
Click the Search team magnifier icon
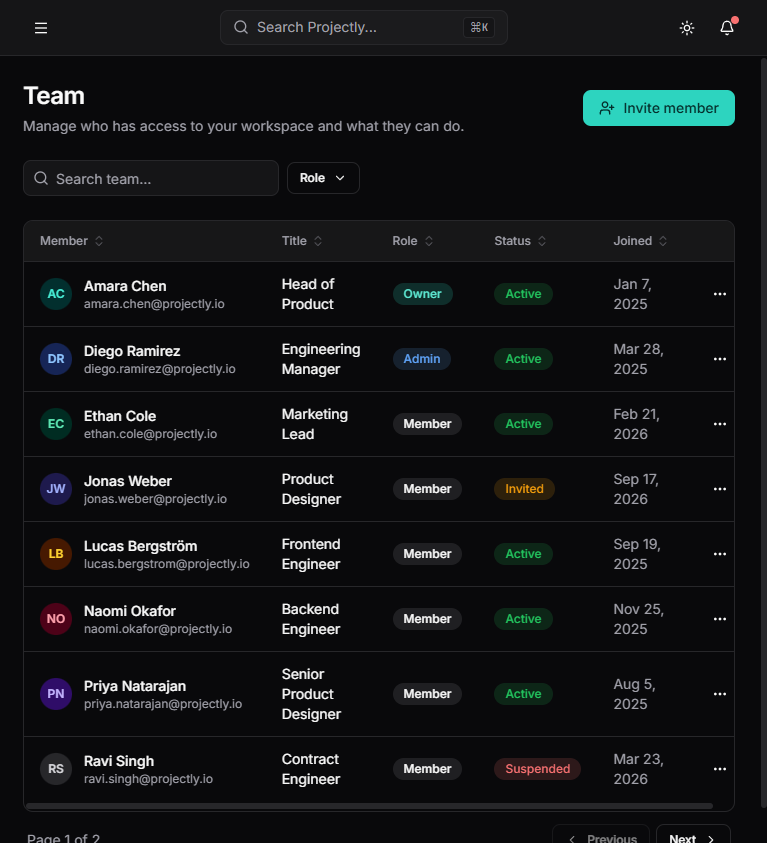point(41,178)
